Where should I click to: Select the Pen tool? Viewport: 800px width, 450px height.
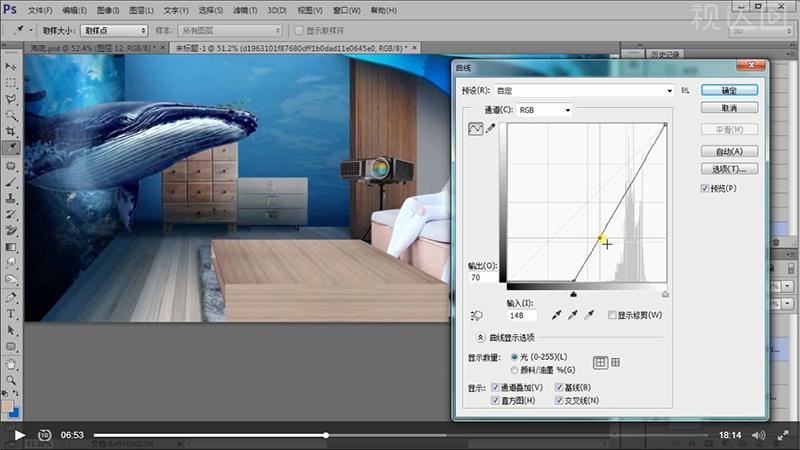pos(11,297)
